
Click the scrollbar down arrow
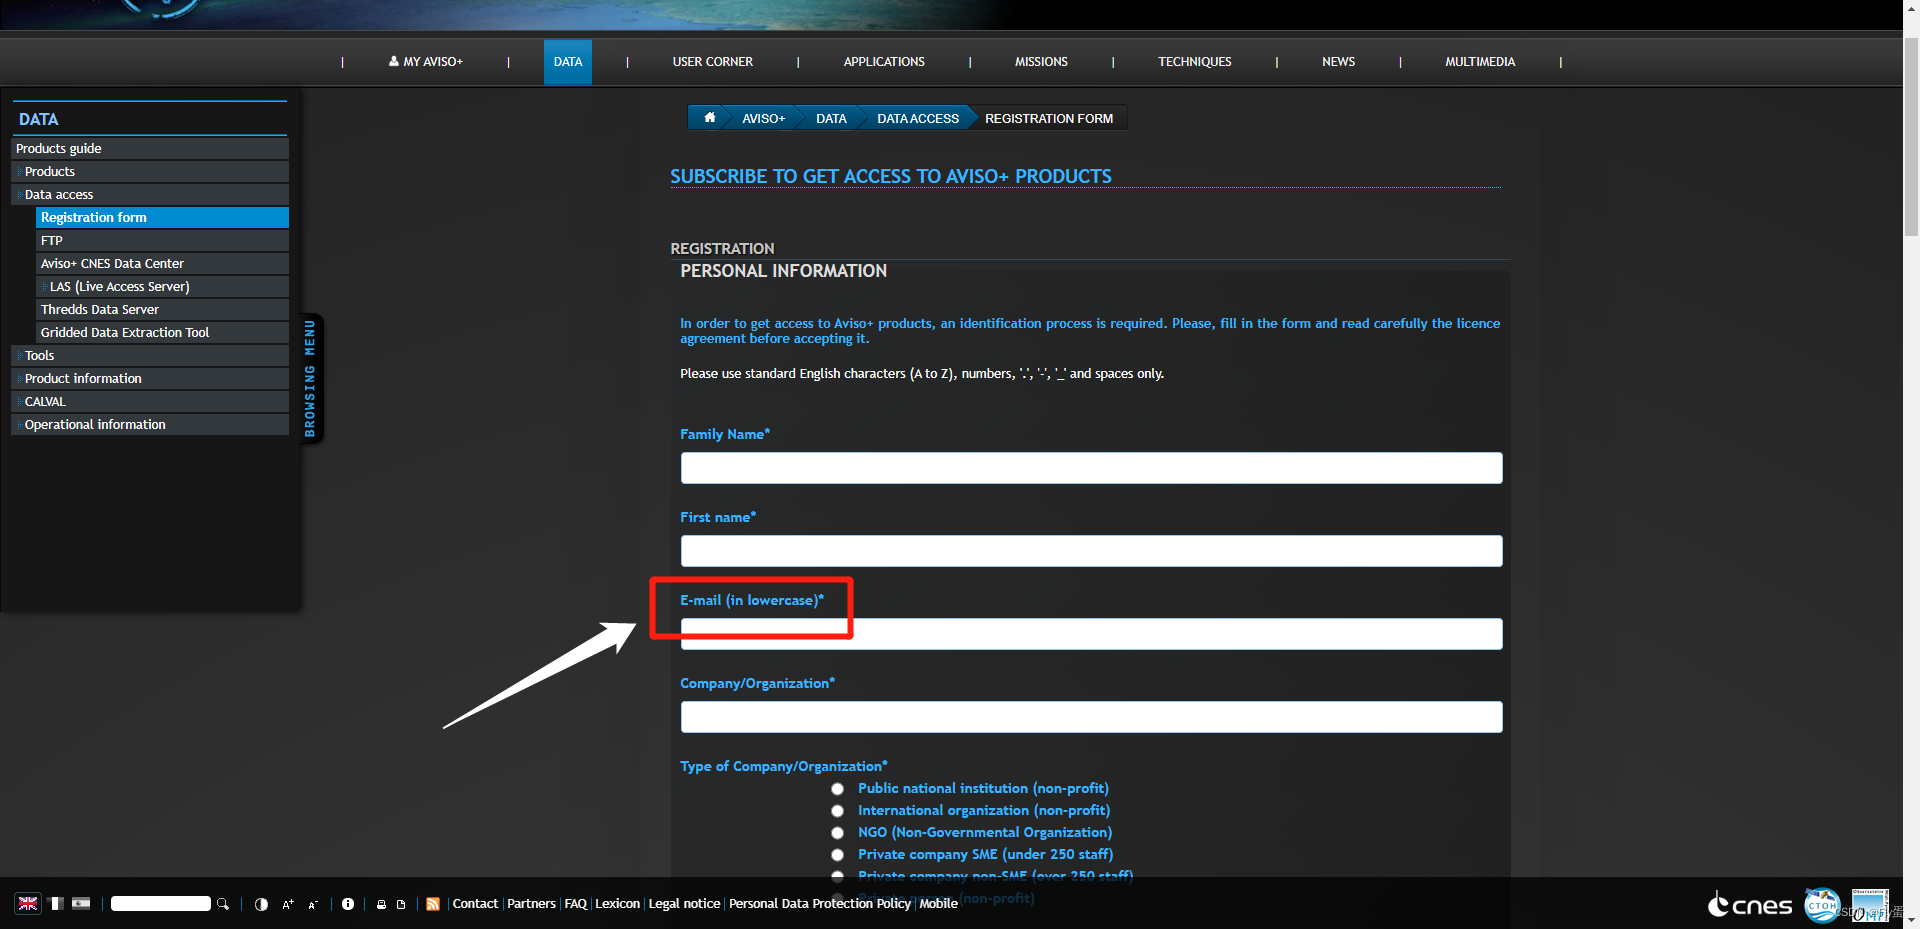pyautogui.click(x=1911, y=919)
